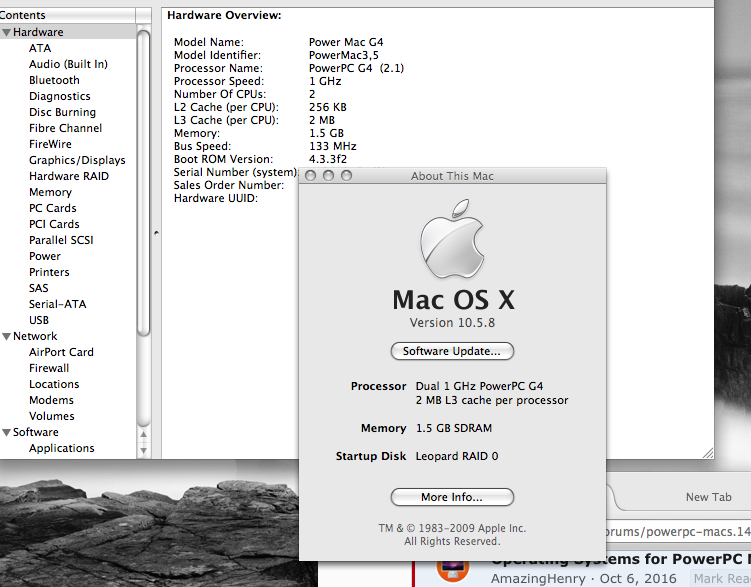Select PC Cards entry
Image resolution: width=751 pixels, height=587 pixels.
[53, 208]
